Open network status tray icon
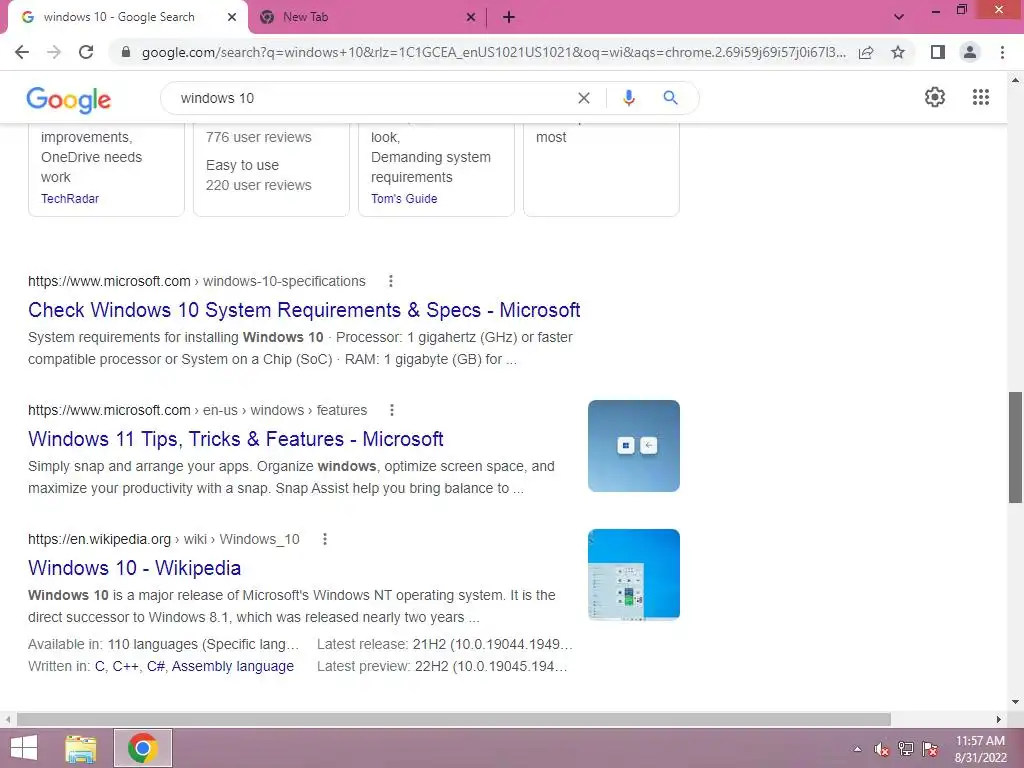 [x=906, y=749]
